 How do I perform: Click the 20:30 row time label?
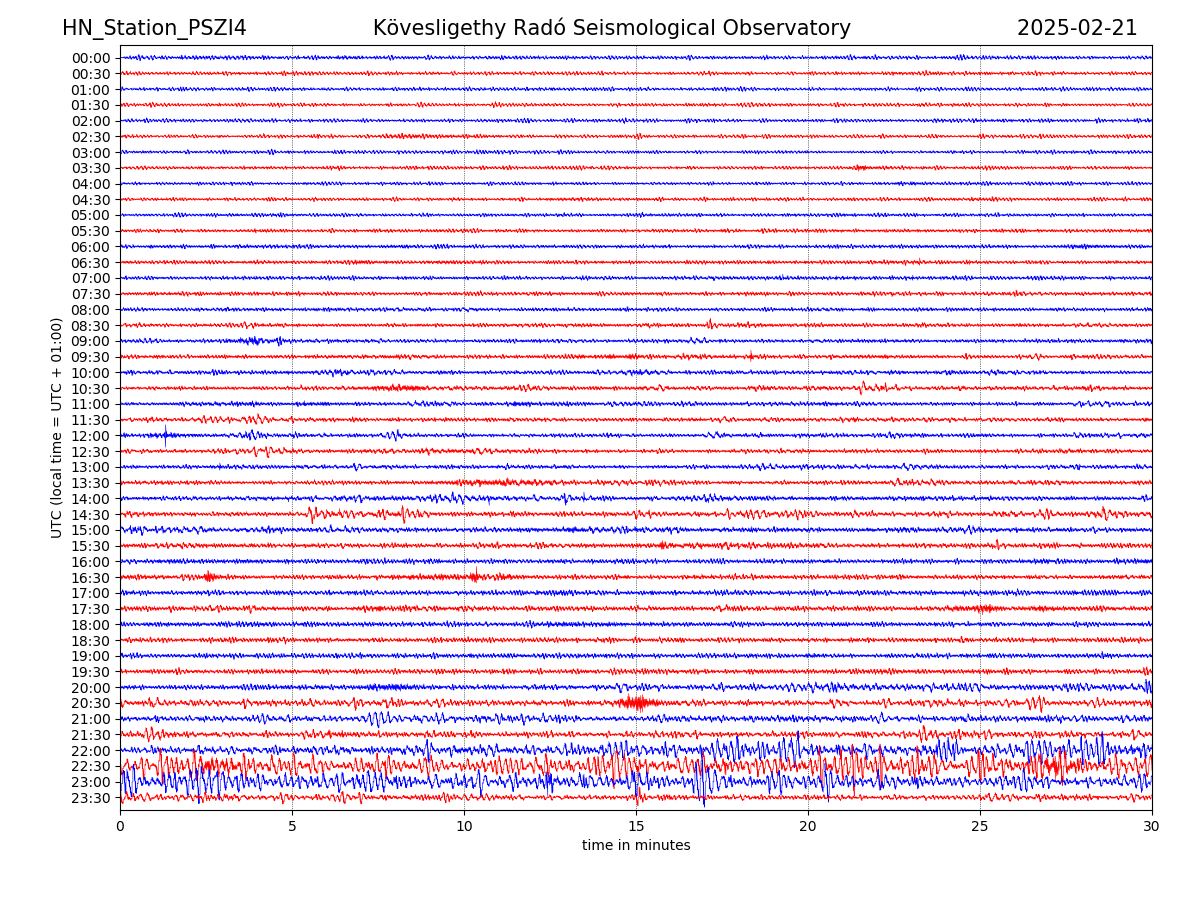(91, 704)
